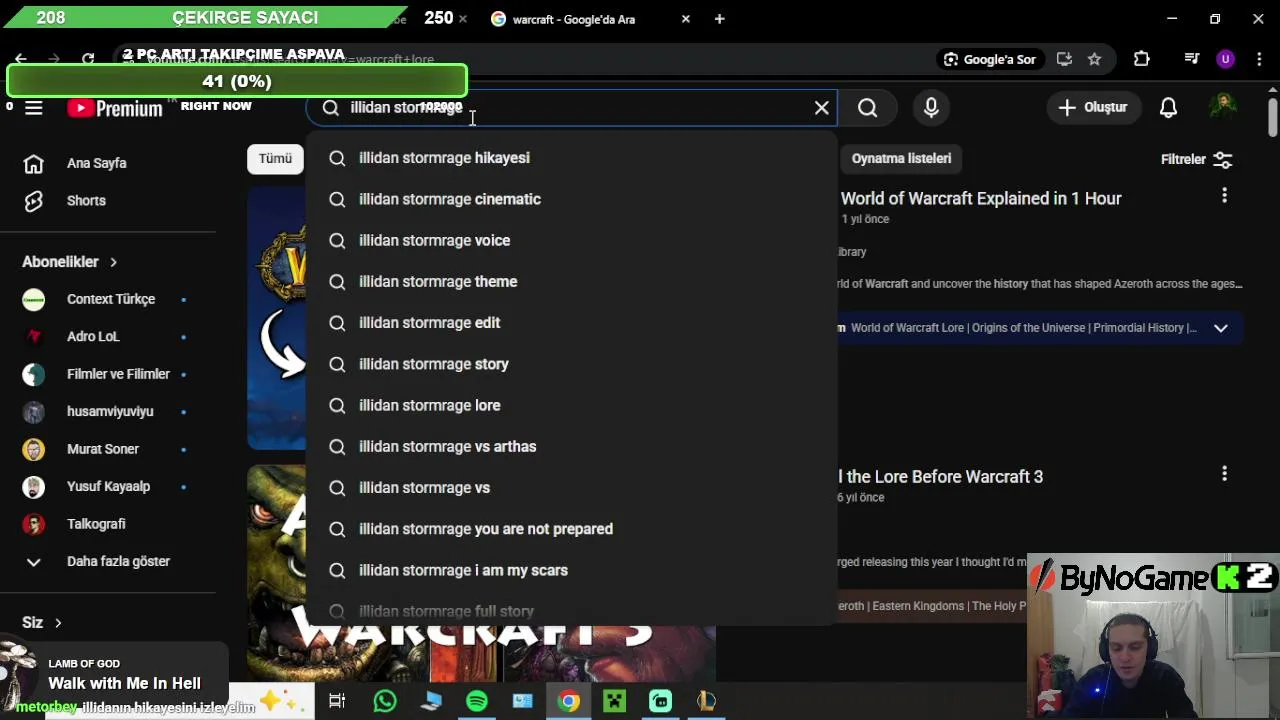Open WhatsApp from the taskbar
The image size is (1280, 720).
click(x=385, y=701)
